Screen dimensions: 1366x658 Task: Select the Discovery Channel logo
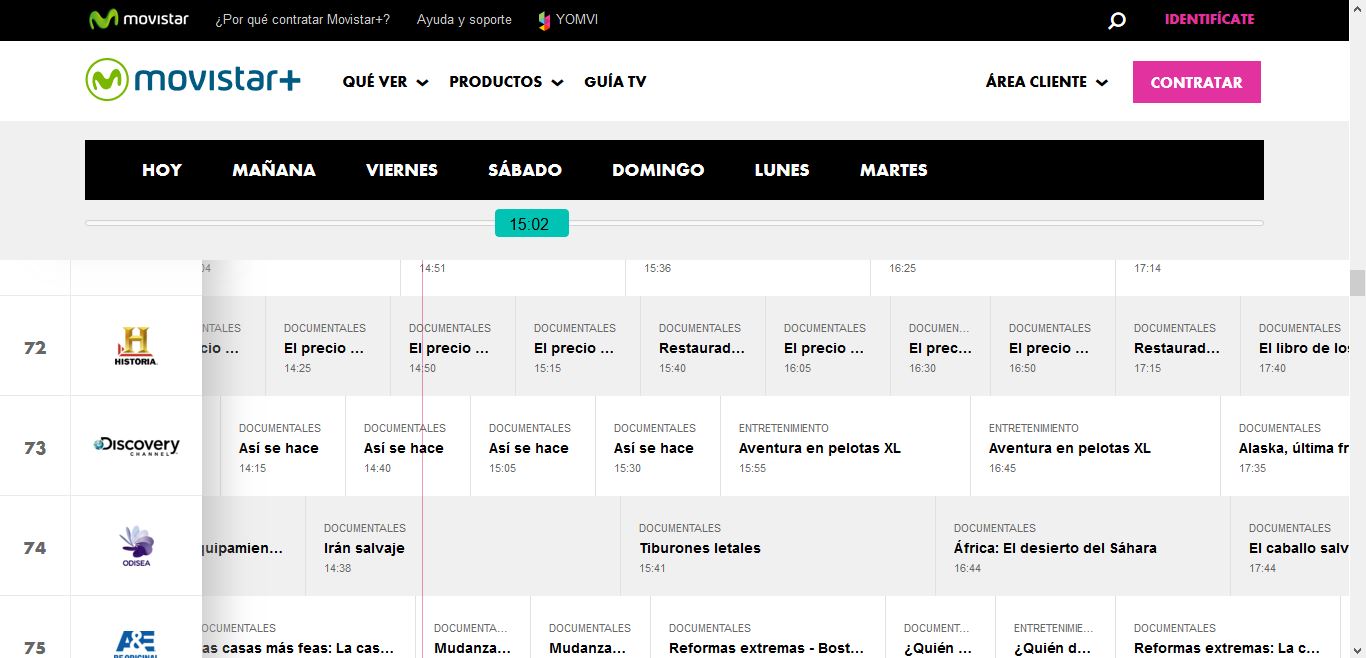click(136, 446)
